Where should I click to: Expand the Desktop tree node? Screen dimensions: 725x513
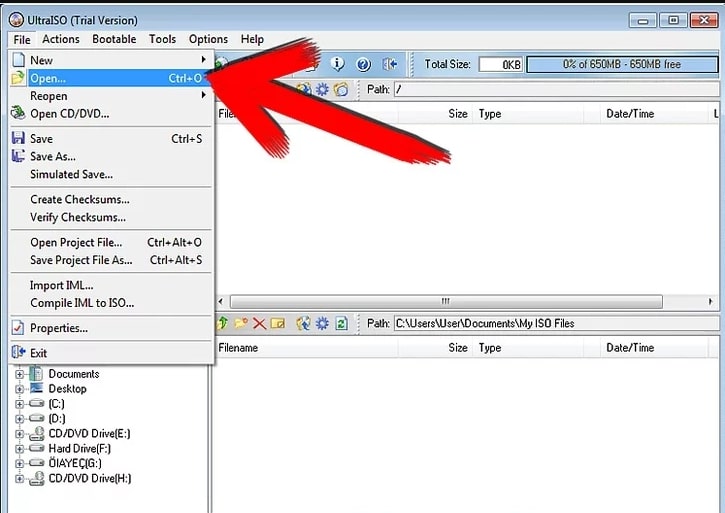pyautogui.click(x=19, y=389)
